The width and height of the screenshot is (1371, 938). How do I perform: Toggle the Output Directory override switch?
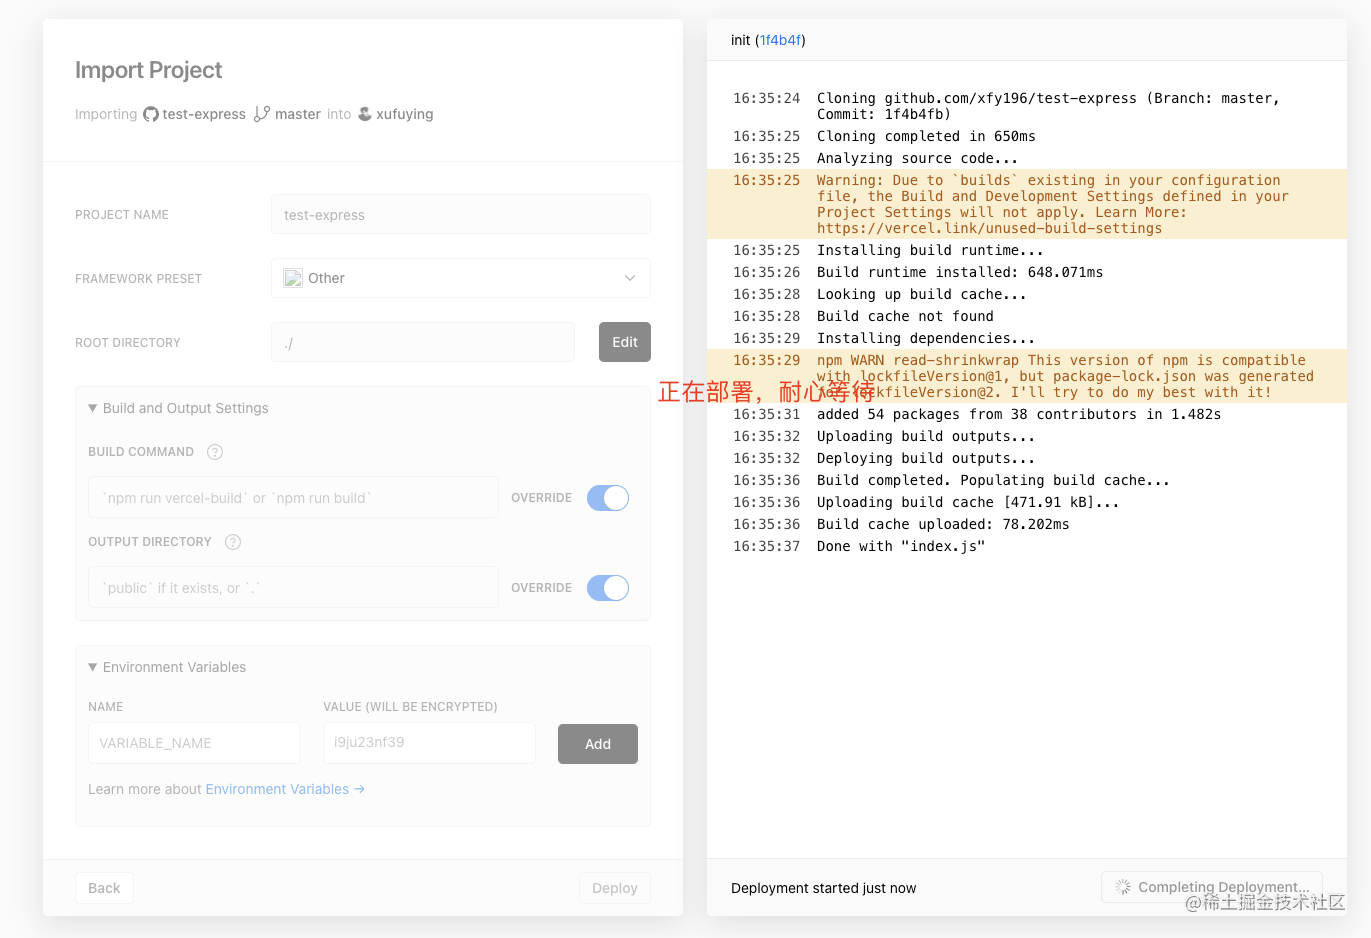click(608, 588)
